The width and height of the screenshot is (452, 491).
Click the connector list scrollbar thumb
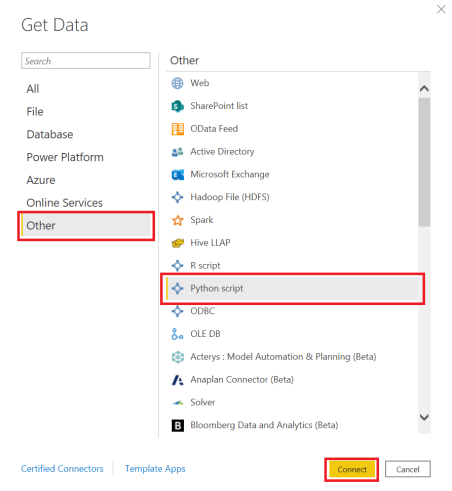[424, 162]
